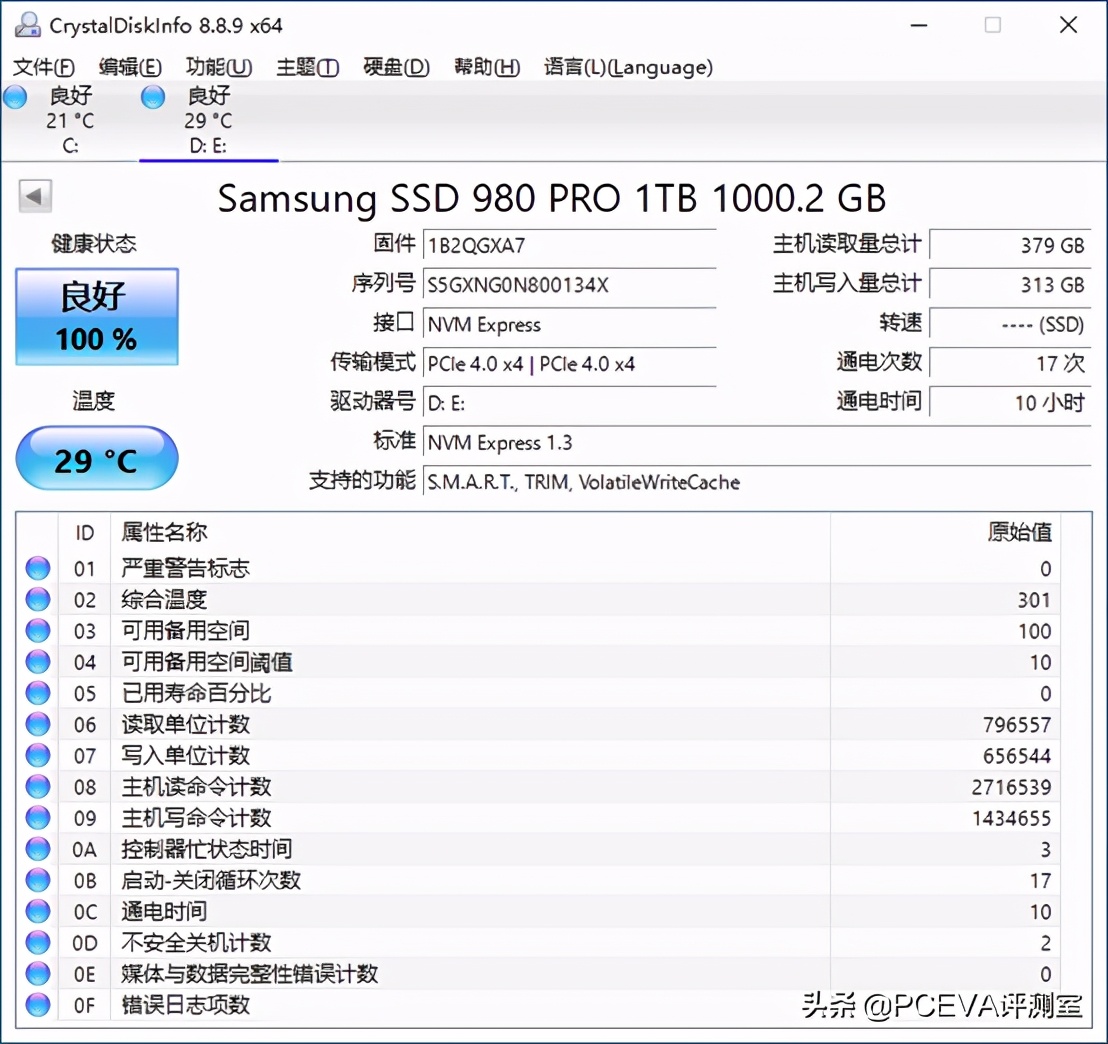
Task: Click the status dot for 控制器忙状态时间
Action: point(36,849)
